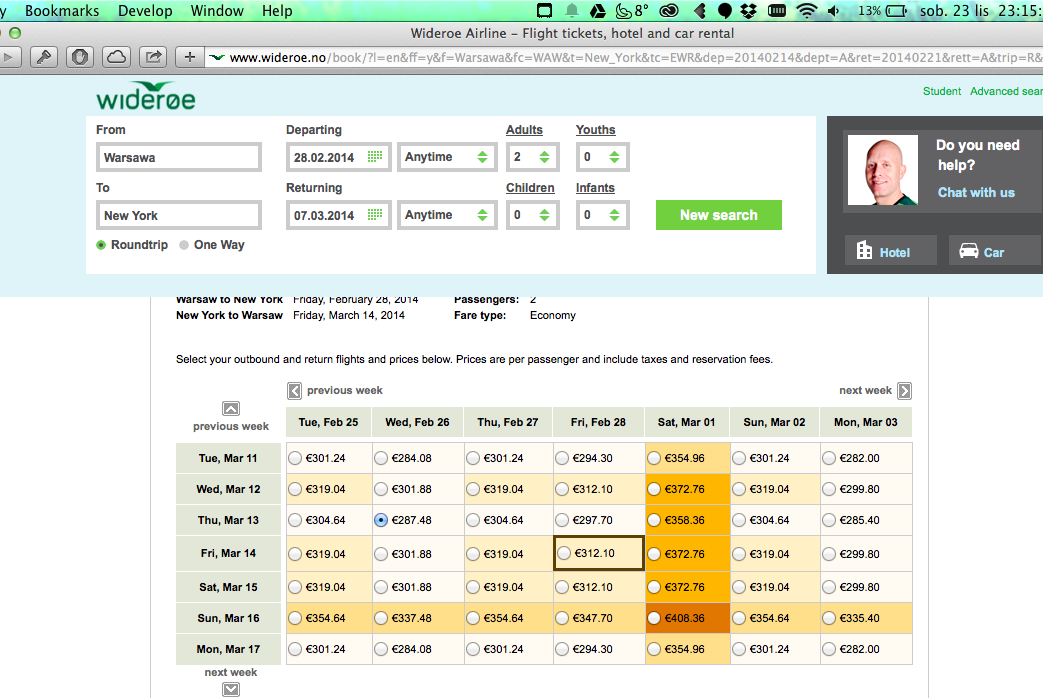Viewport: 1043px width, 698px height.
Task: Open the Help menu
Action: click(x=277, y=11)
